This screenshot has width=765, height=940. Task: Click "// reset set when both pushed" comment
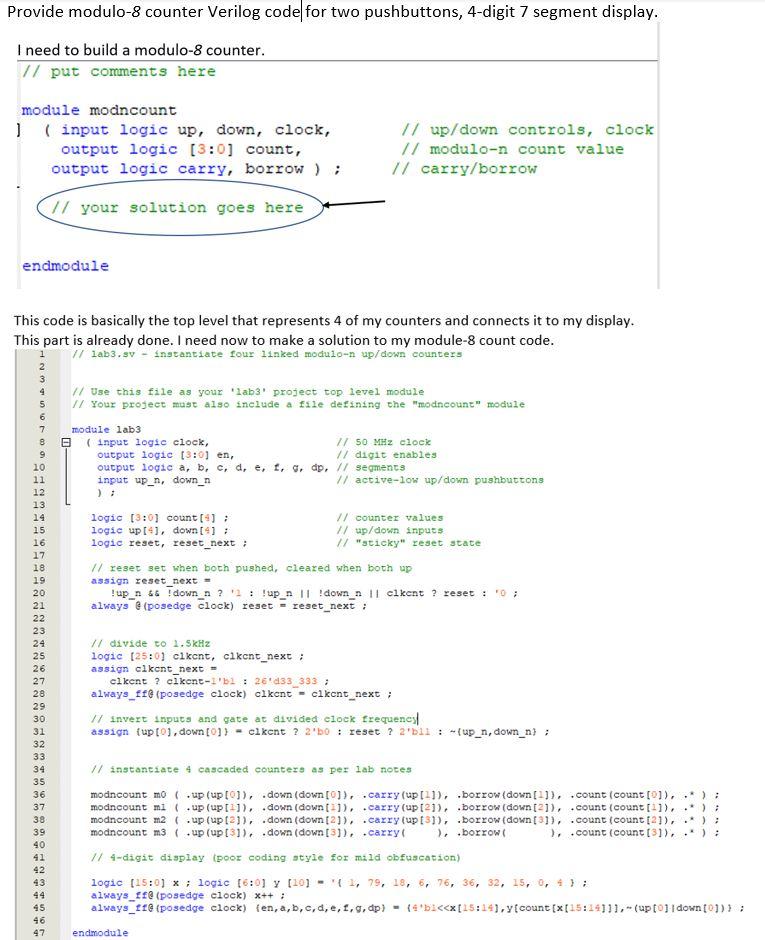(251, 568)
